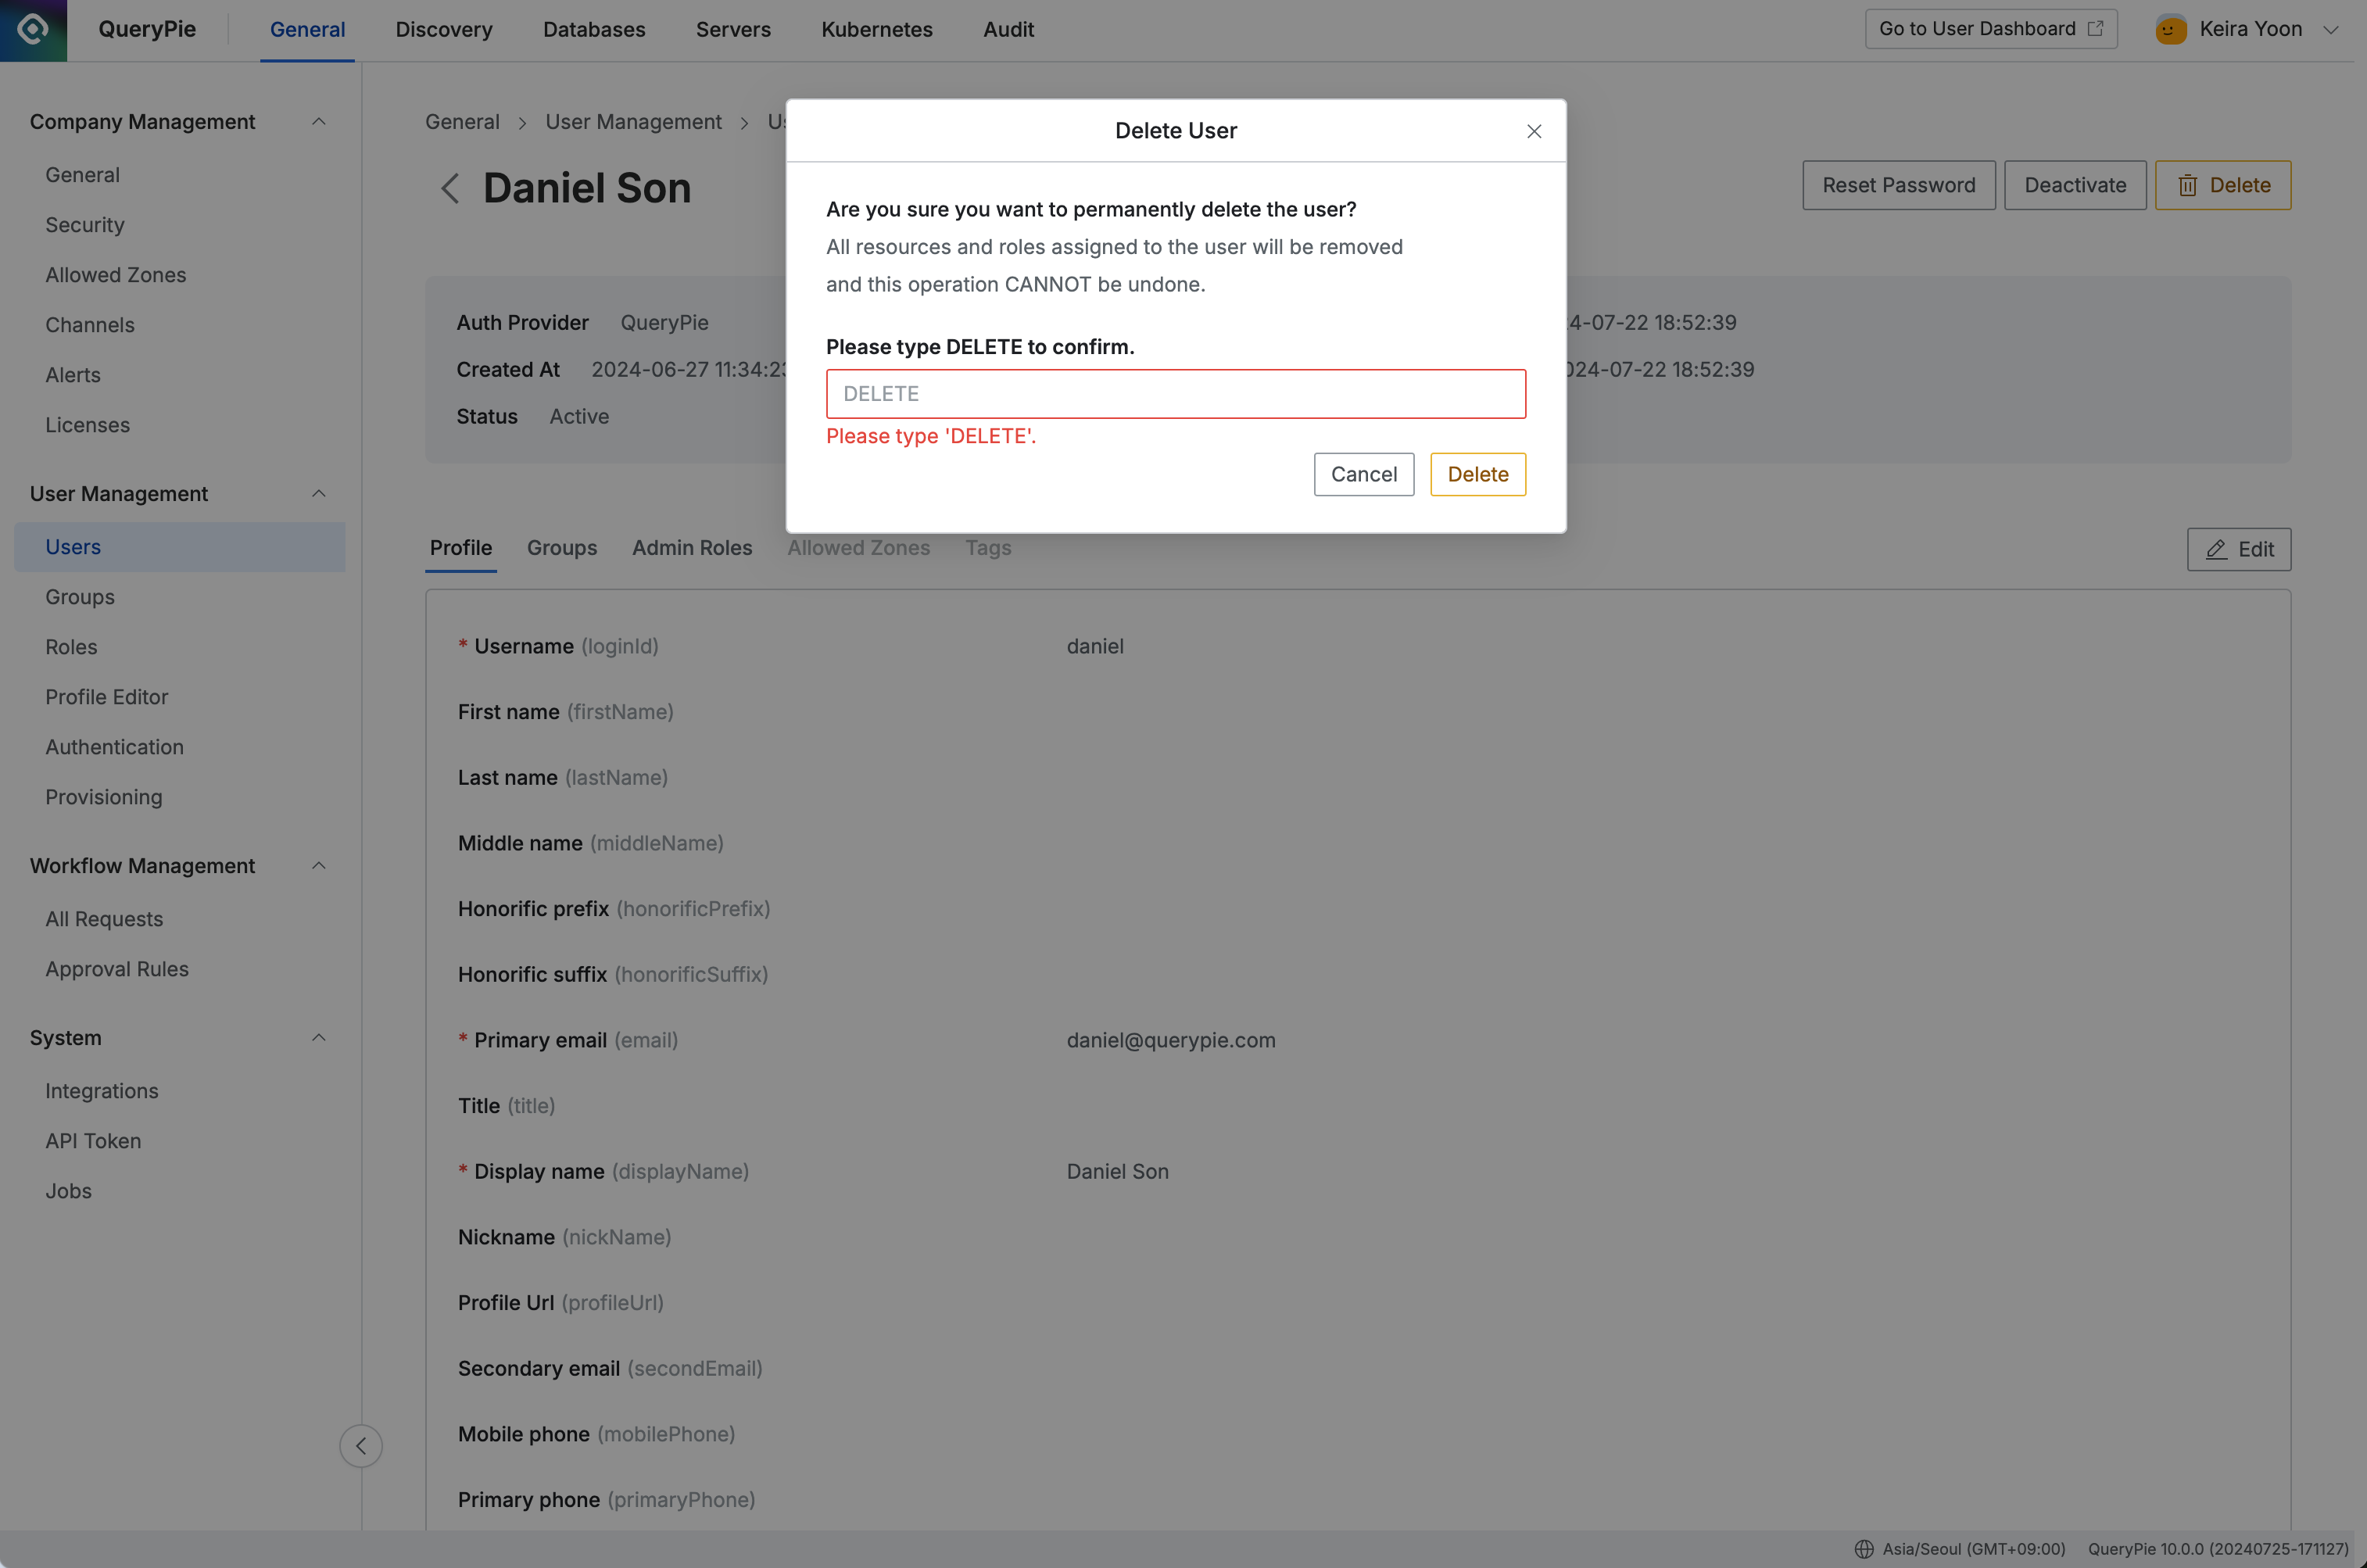The width and height of the screenshot is (2367, 1568).
Task: Click the back arrow next to Daniel Son
Action: pyautogui.click(x=450, y=187)
